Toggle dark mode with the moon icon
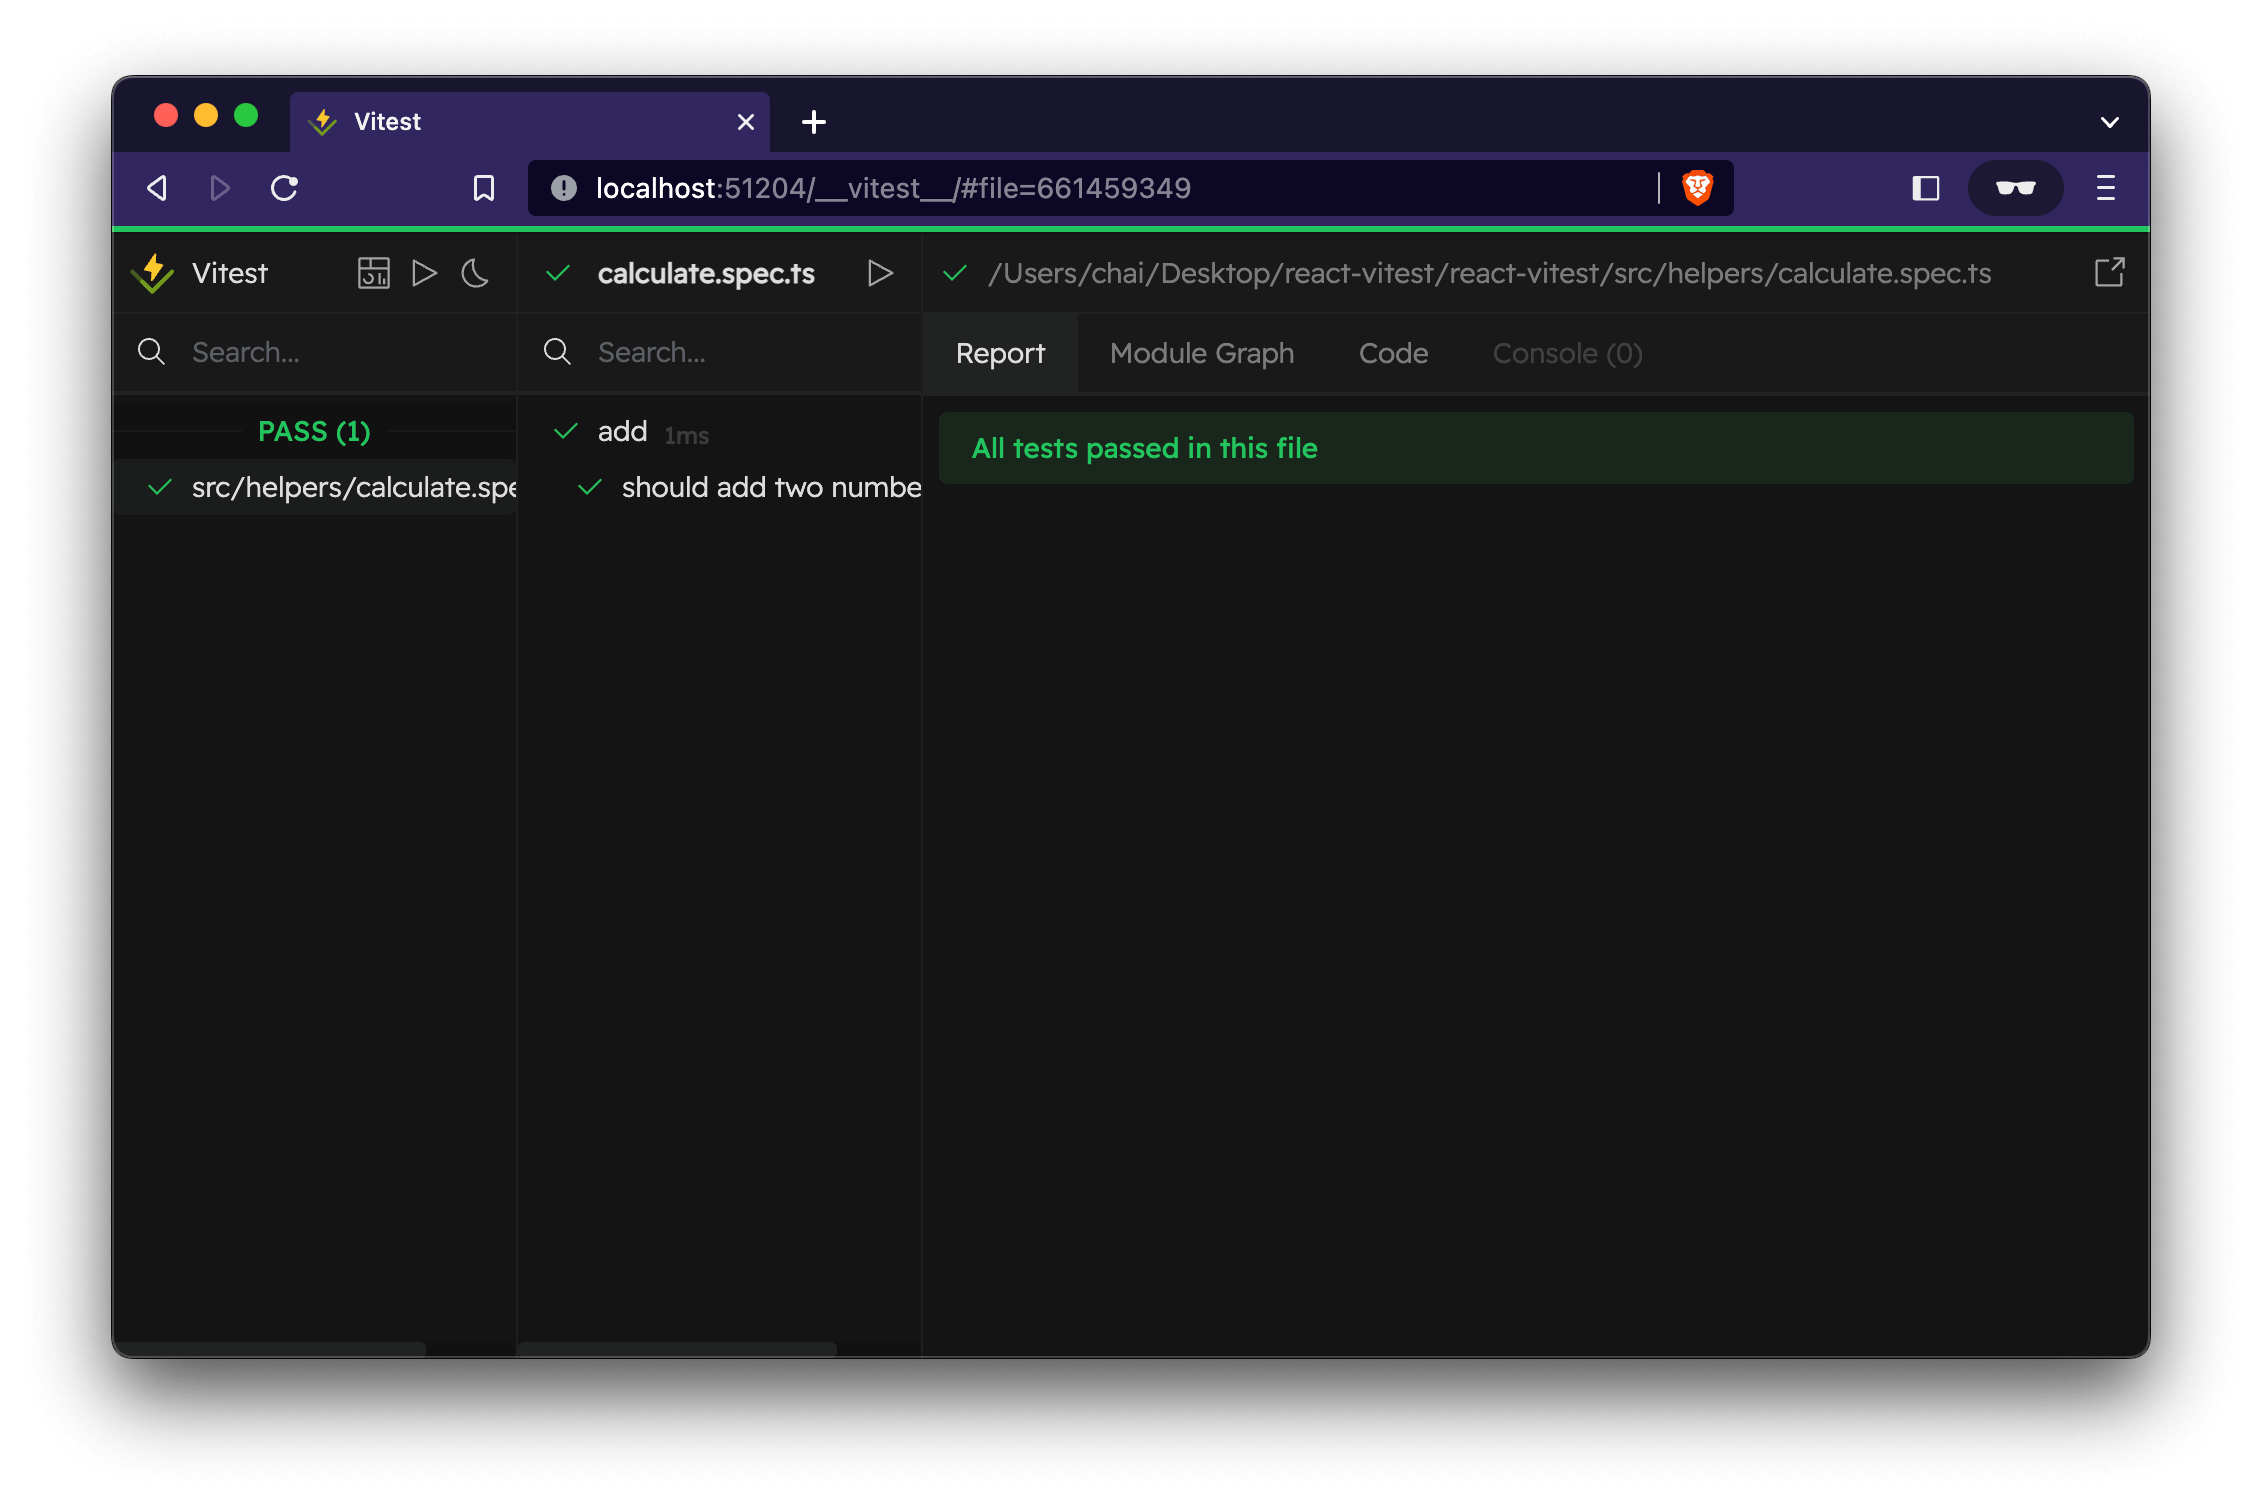This screenshot has width=2262, height=1506. [475, 273]
